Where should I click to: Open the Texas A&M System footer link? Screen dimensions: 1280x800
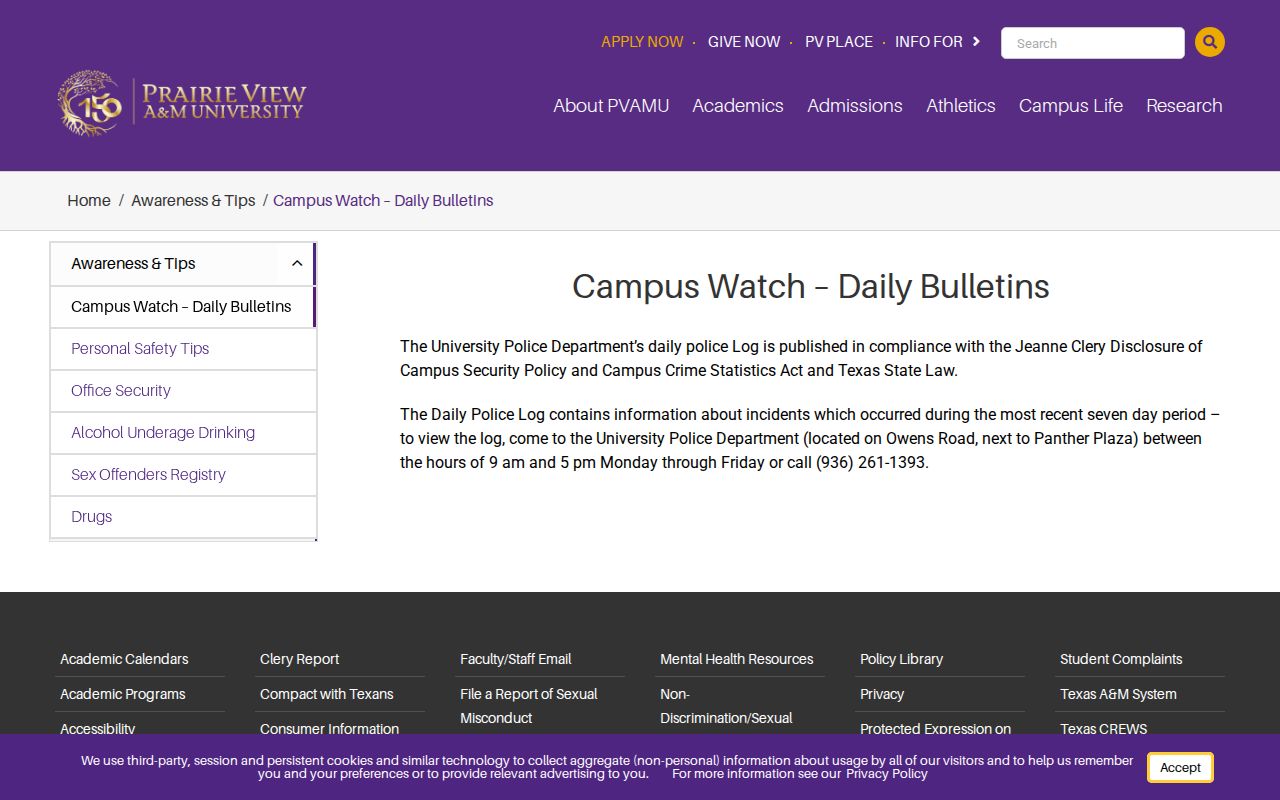point(1118,694)
